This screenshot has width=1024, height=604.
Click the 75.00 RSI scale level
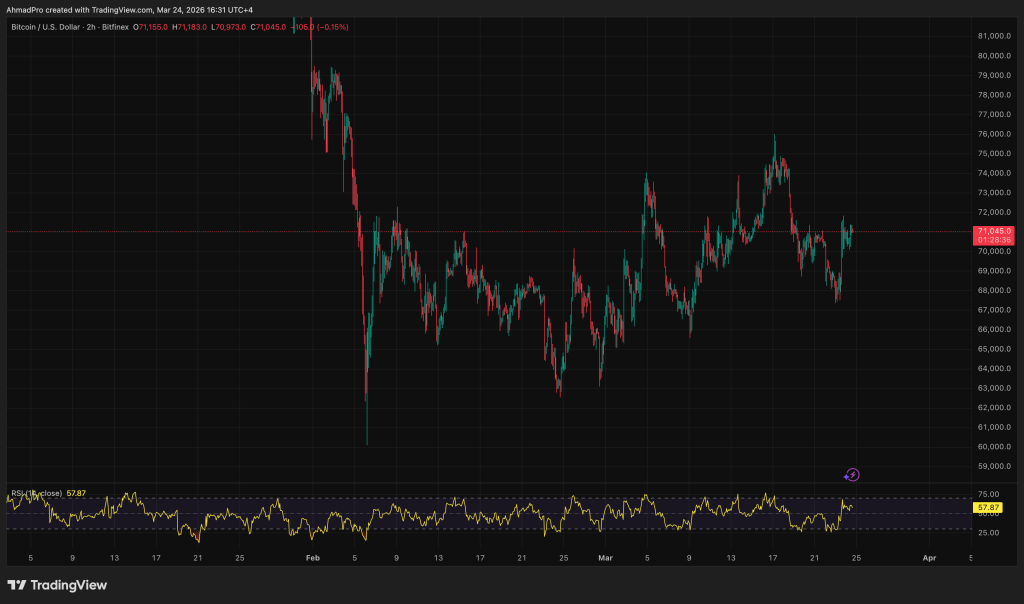click(987, 494)
